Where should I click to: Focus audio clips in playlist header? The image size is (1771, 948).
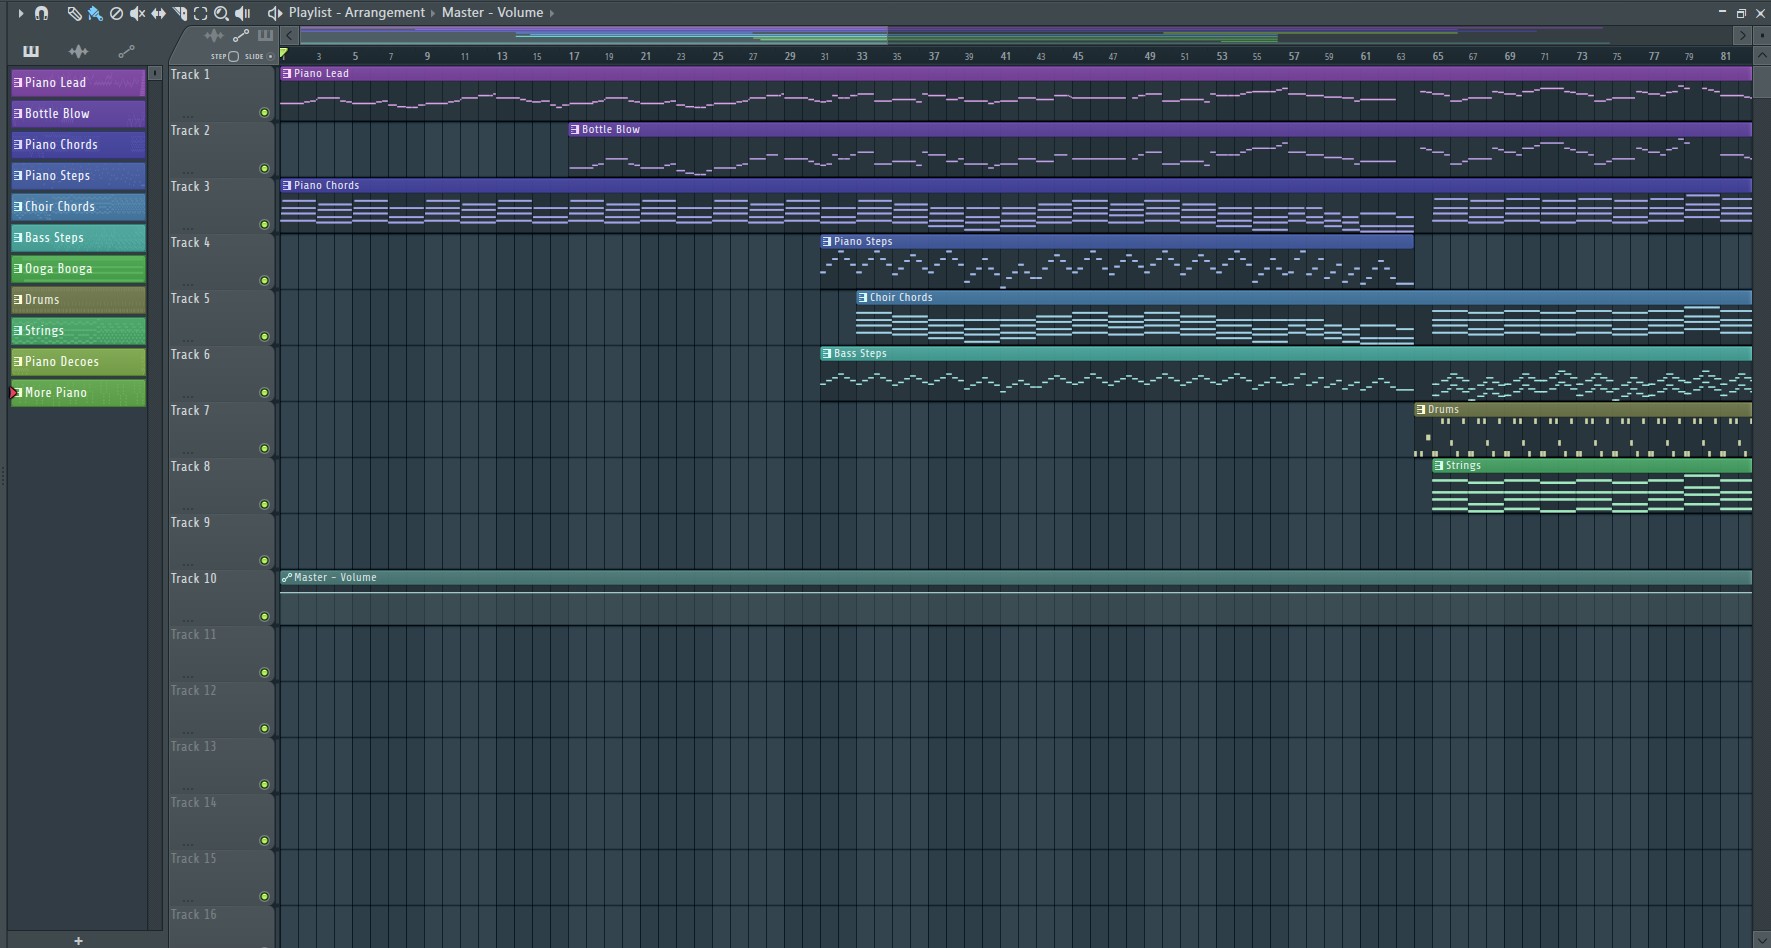point(214,35)
